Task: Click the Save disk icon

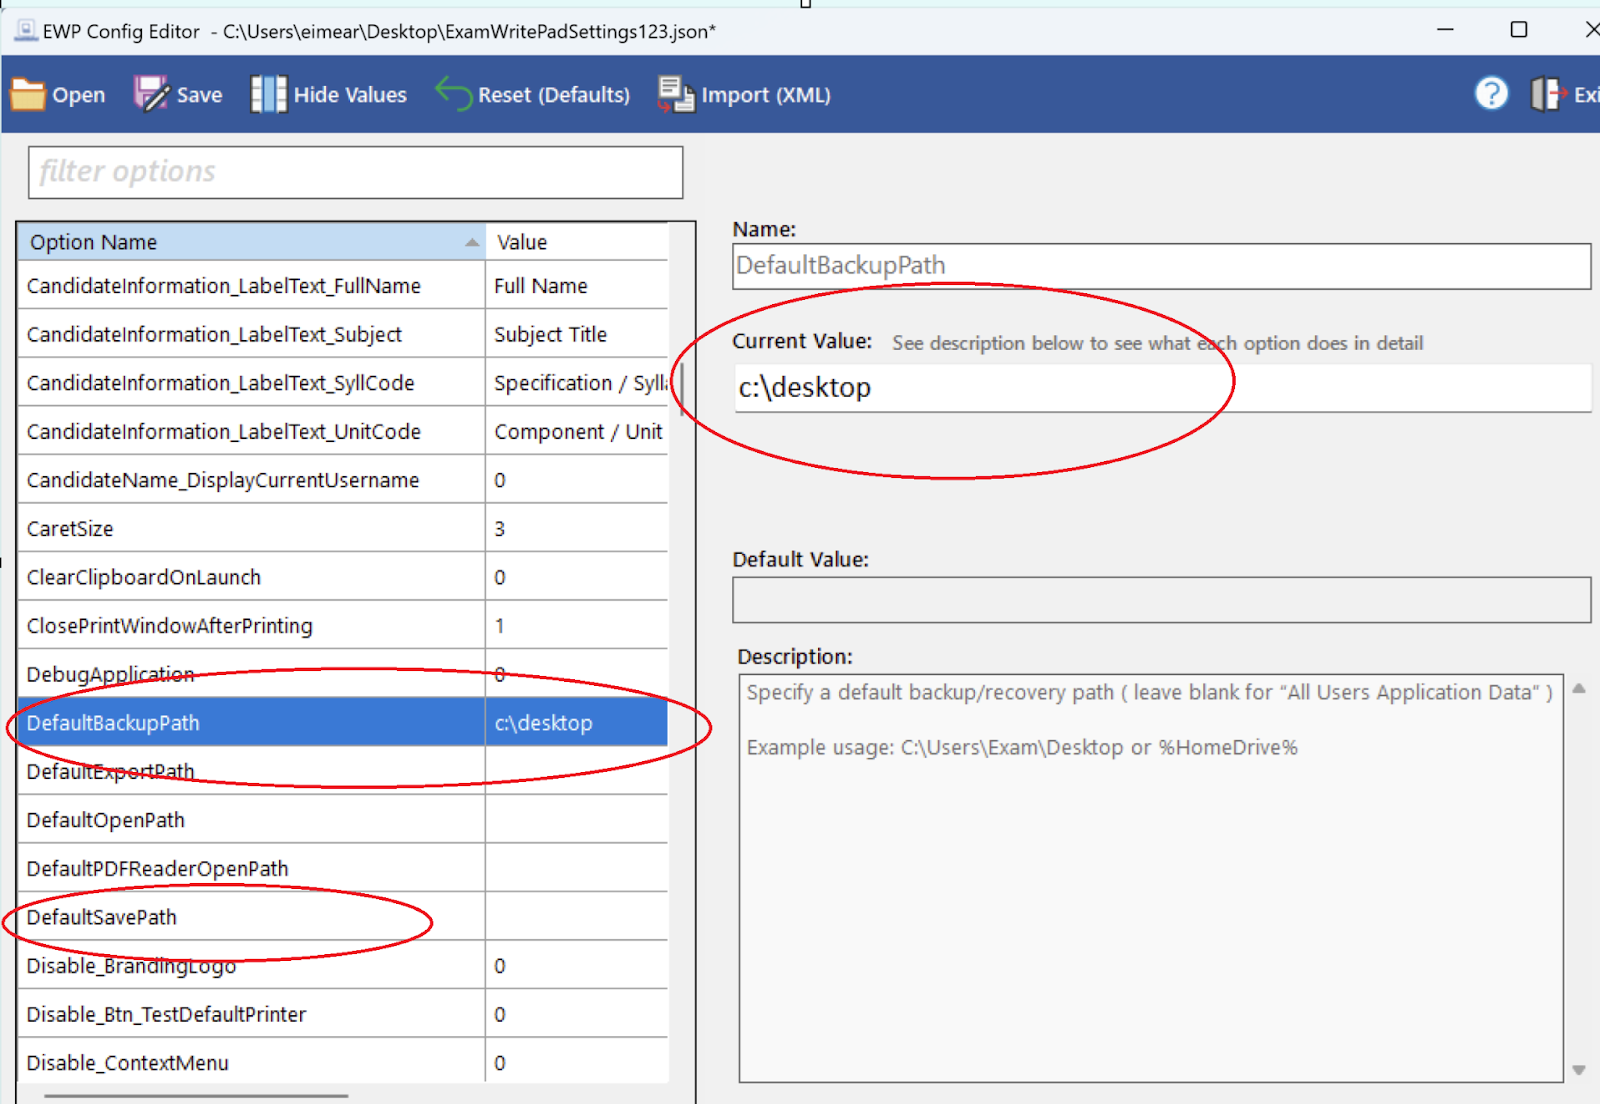Action: pyautogui.click(x=152, y=94)
